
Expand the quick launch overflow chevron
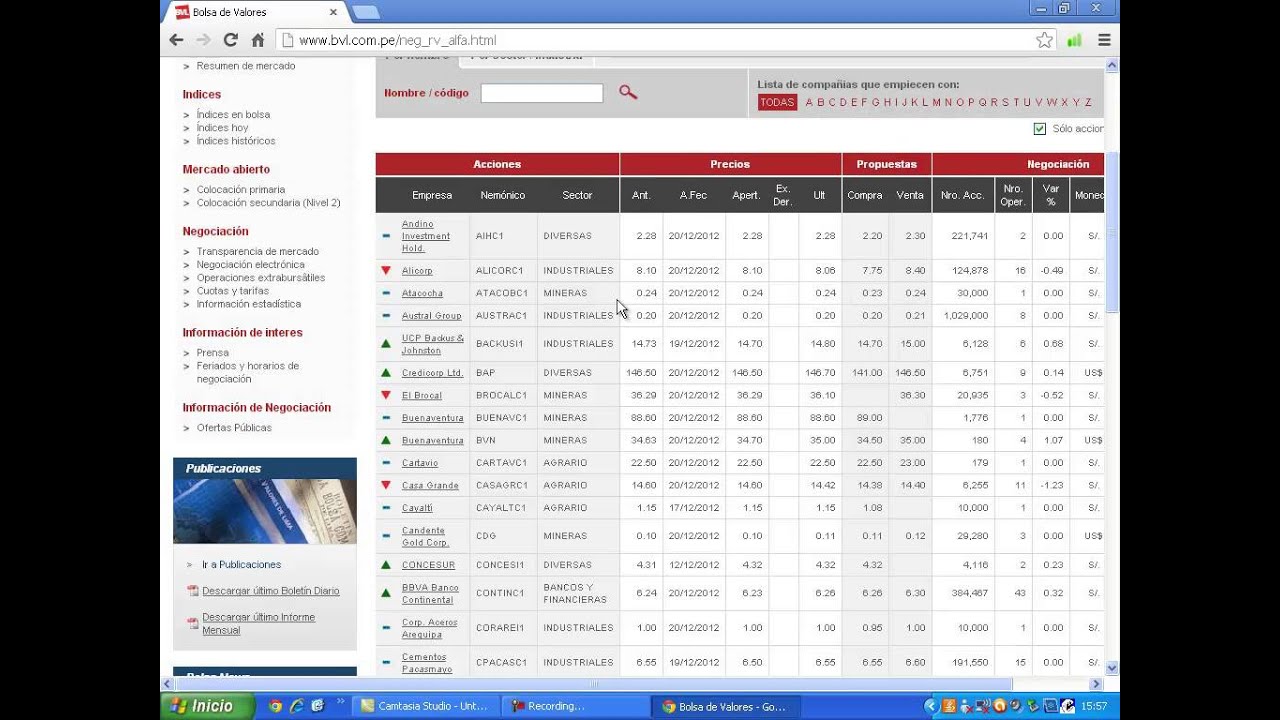coord(341,703)
